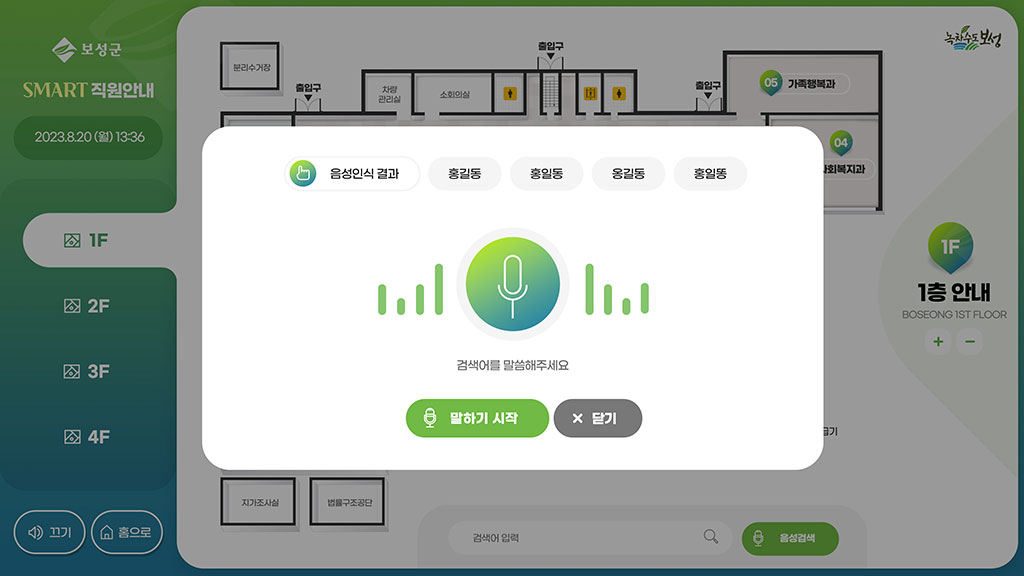Select the 법률구조공단 room on the map
This screenshot has width=1024, height=576.
[347, 502]
